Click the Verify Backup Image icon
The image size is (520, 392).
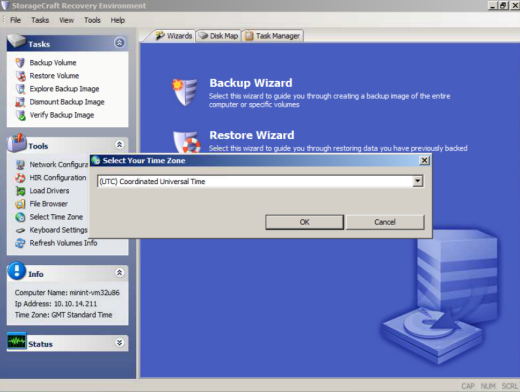coord(20,115)
